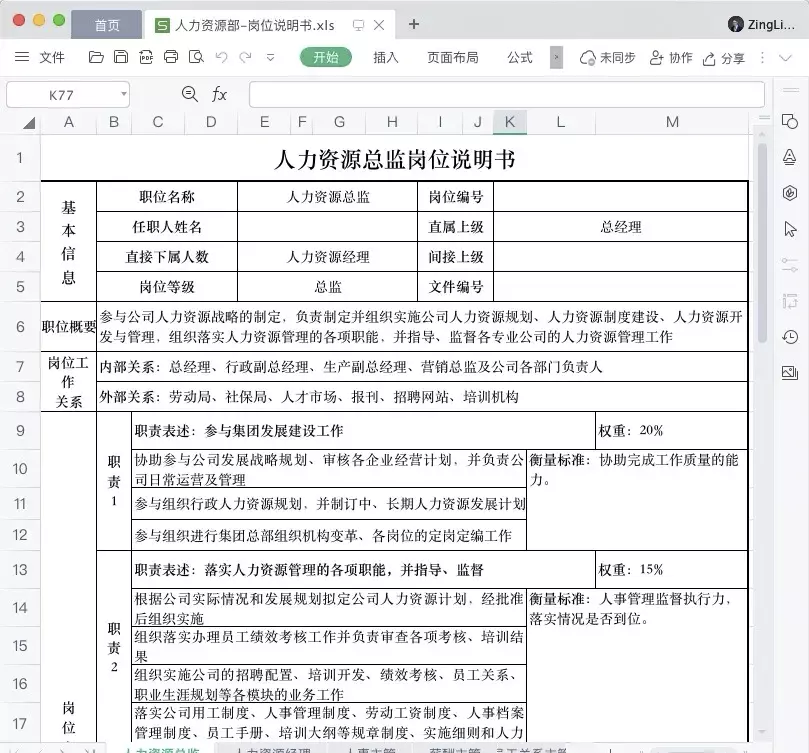Switch to the 页面布局 ribbon tab
809x753 pixels.
(x=452, y=58)
